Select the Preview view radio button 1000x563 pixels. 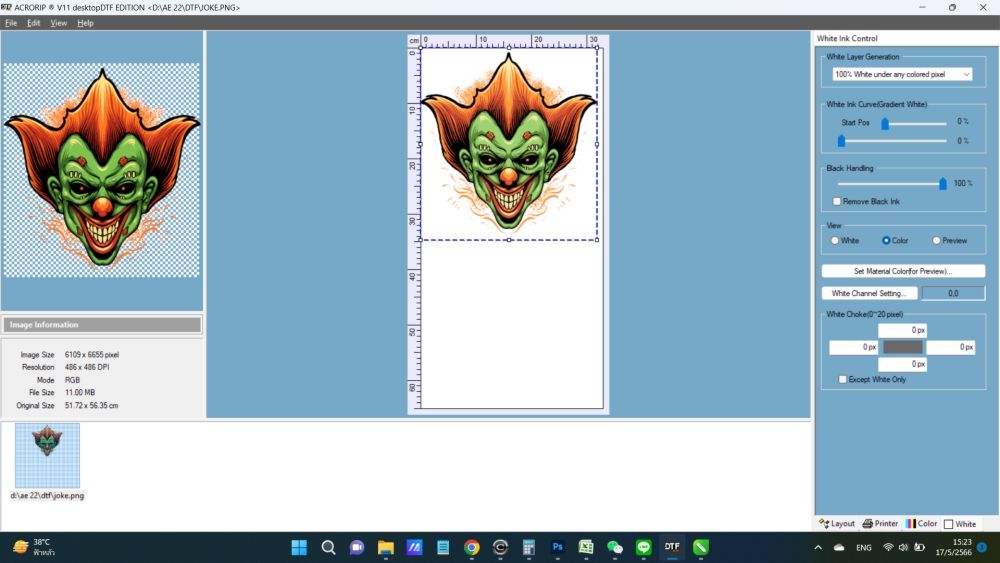coord(936,240)
